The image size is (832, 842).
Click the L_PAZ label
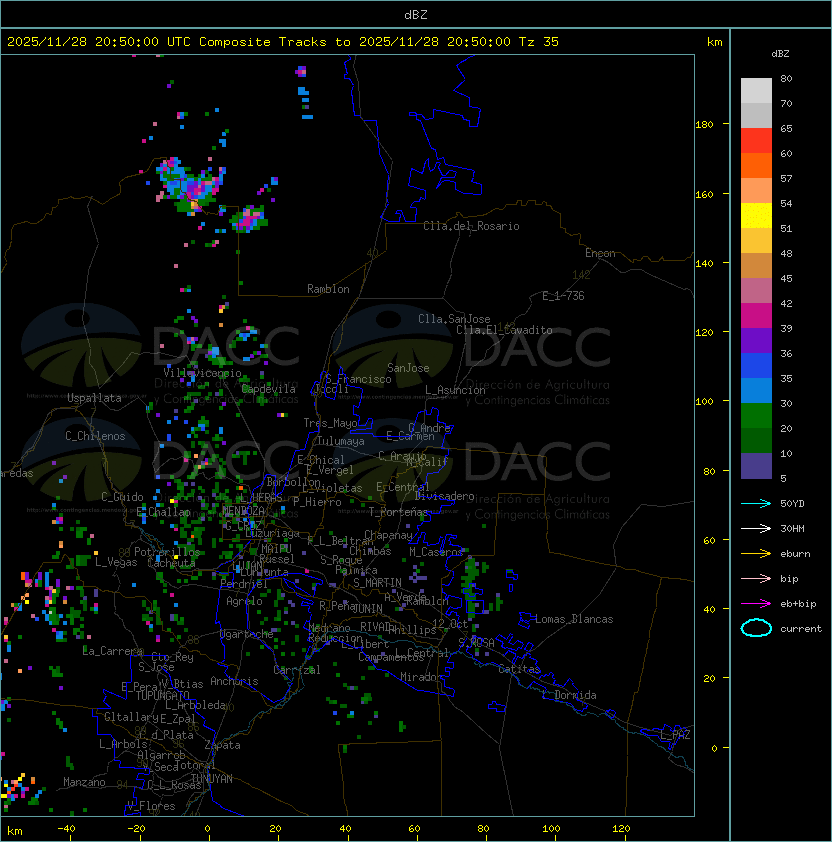pos(675,735)
